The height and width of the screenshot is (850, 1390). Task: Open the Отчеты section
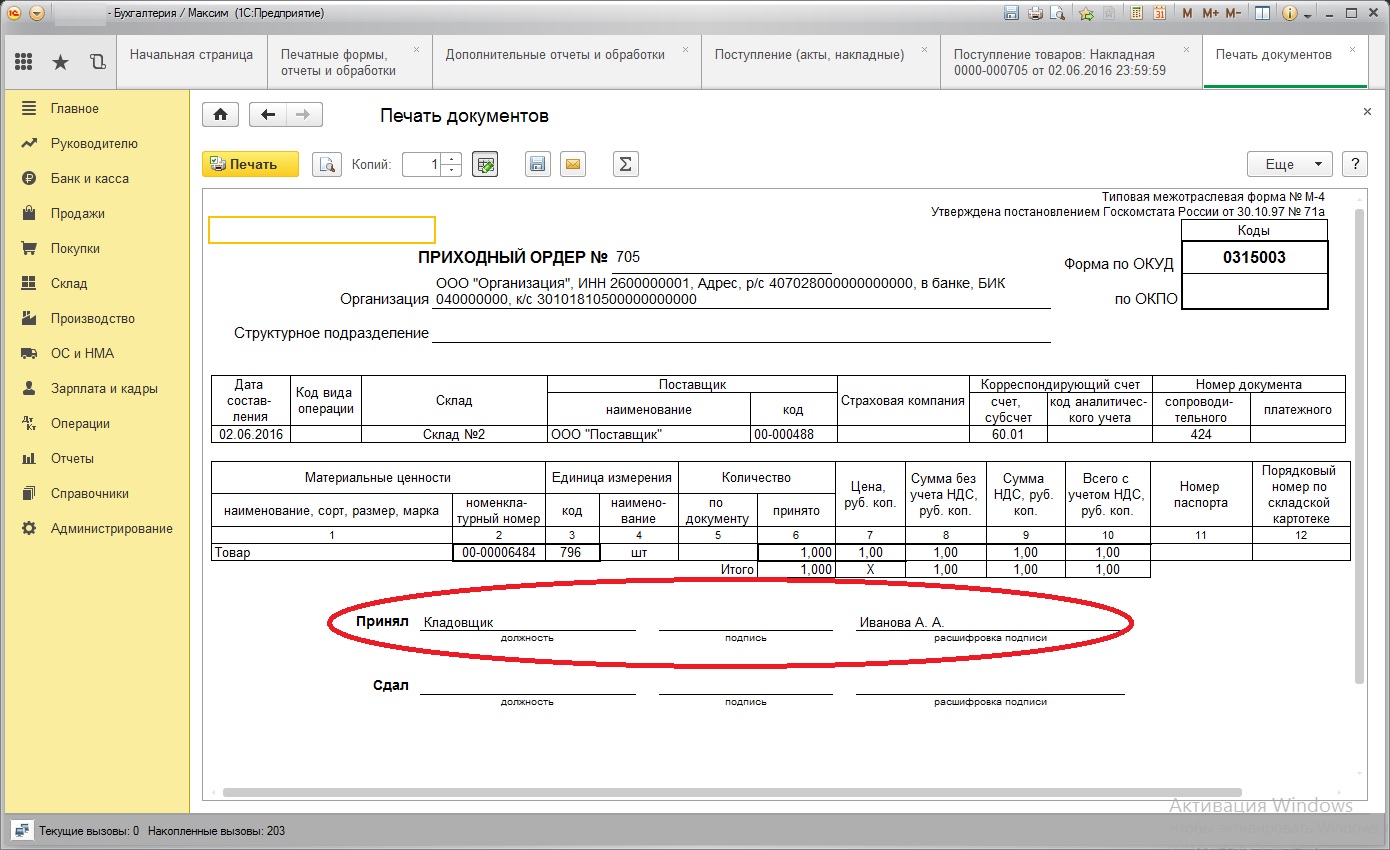point(95,458)
